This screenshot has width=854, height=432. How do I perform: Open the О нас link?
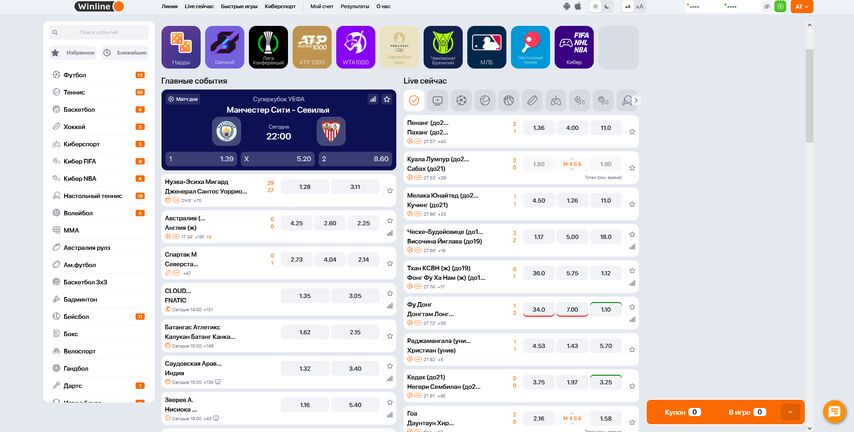point(383,7)
